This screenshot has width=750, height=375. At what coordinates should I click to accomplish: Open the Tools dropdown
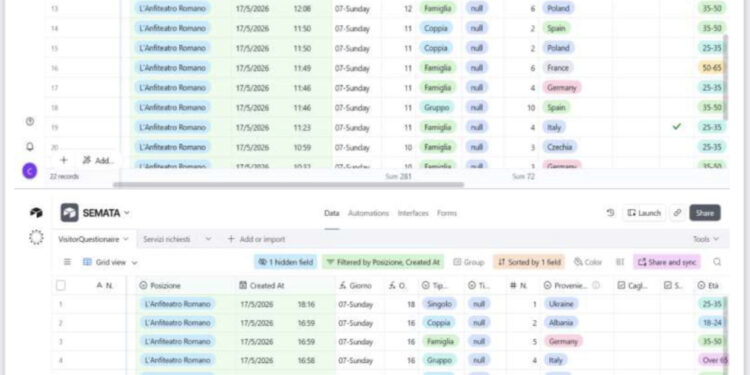[706, 239]
